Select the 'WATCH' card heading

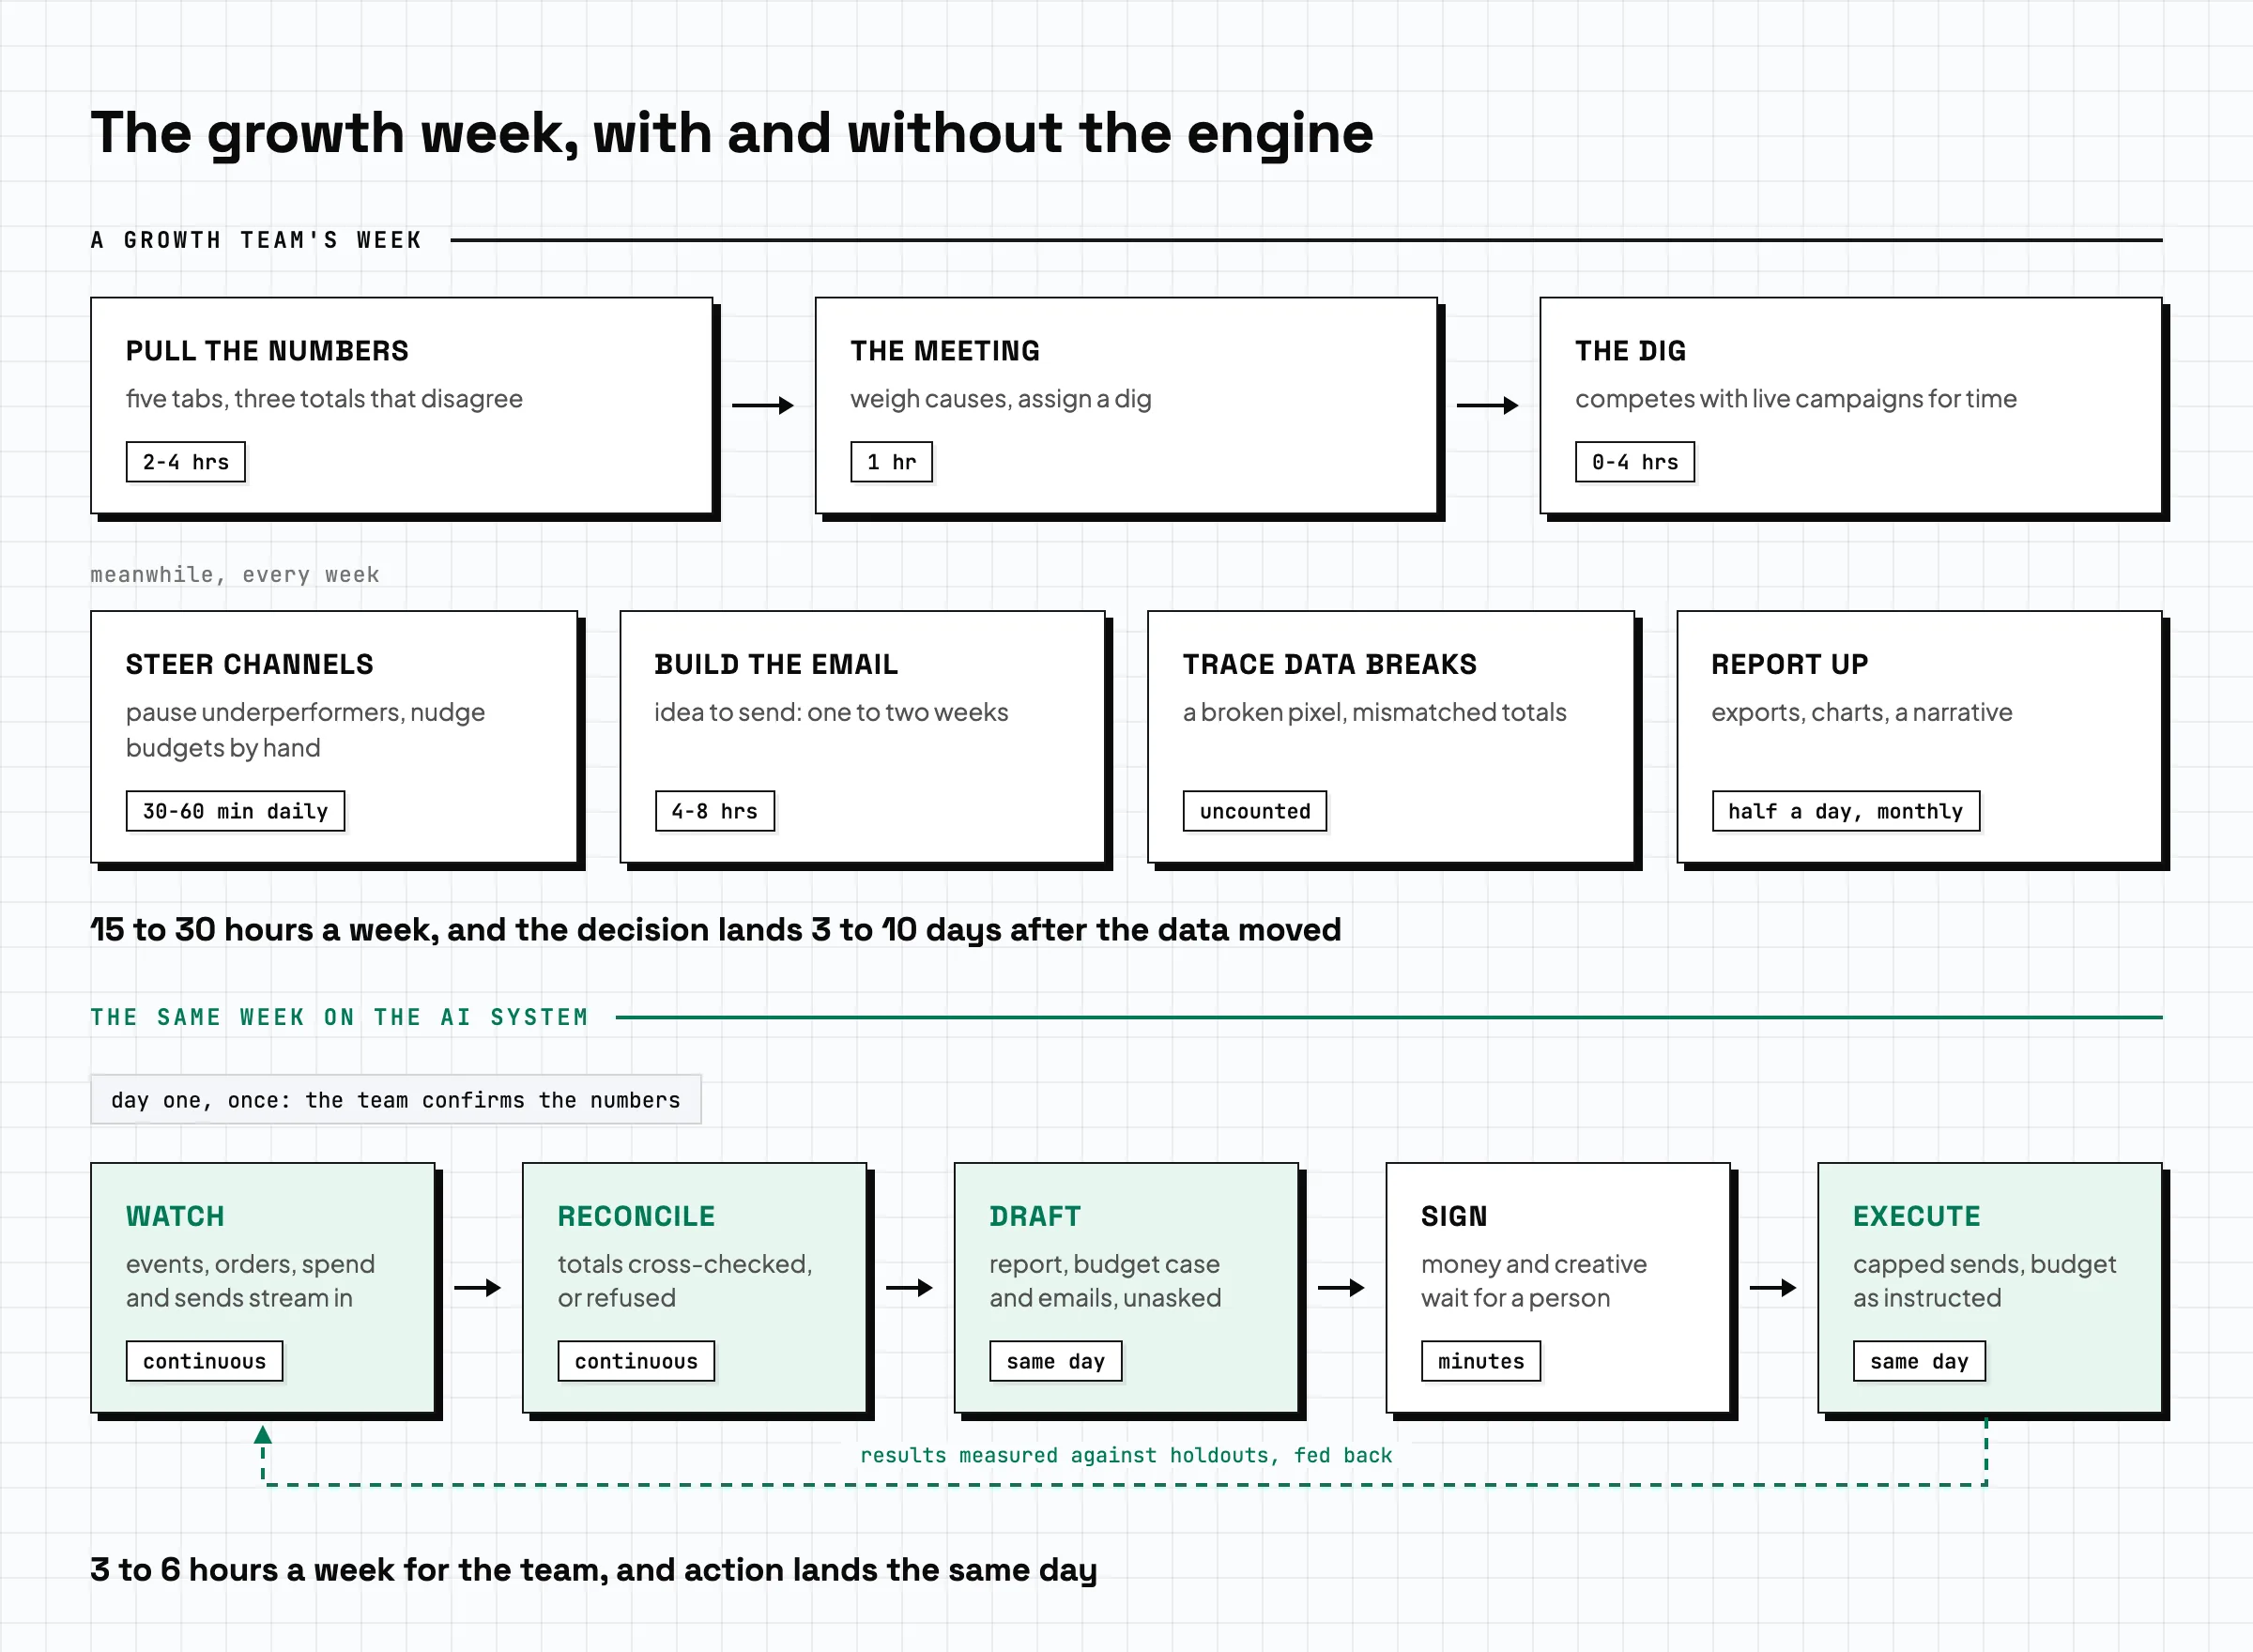click(175, 1217)
